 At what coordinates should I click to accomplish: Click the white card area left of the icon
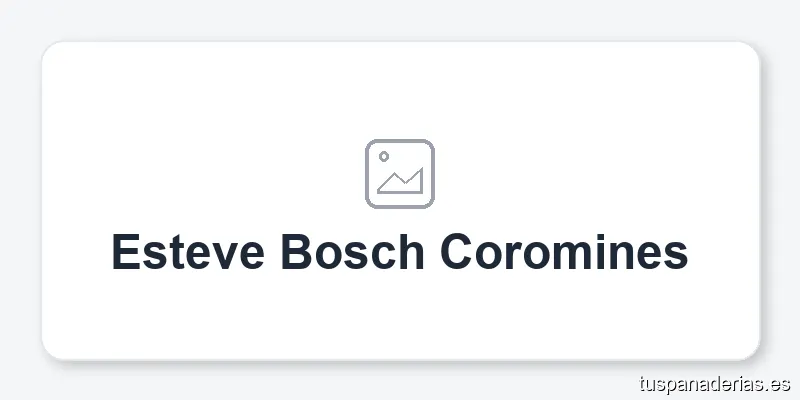(x=200, y=174)
